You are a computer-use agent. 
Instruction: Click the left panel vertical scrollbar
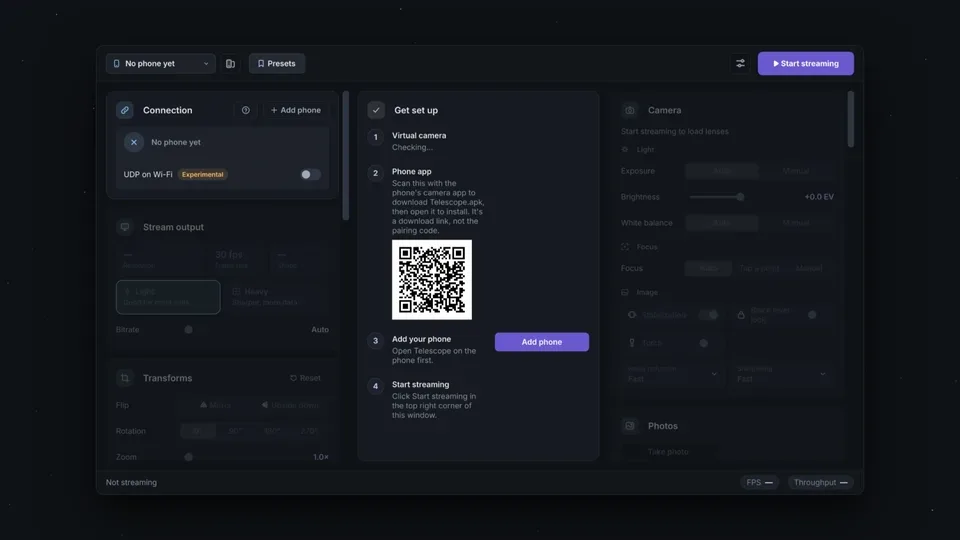point(346,156)
